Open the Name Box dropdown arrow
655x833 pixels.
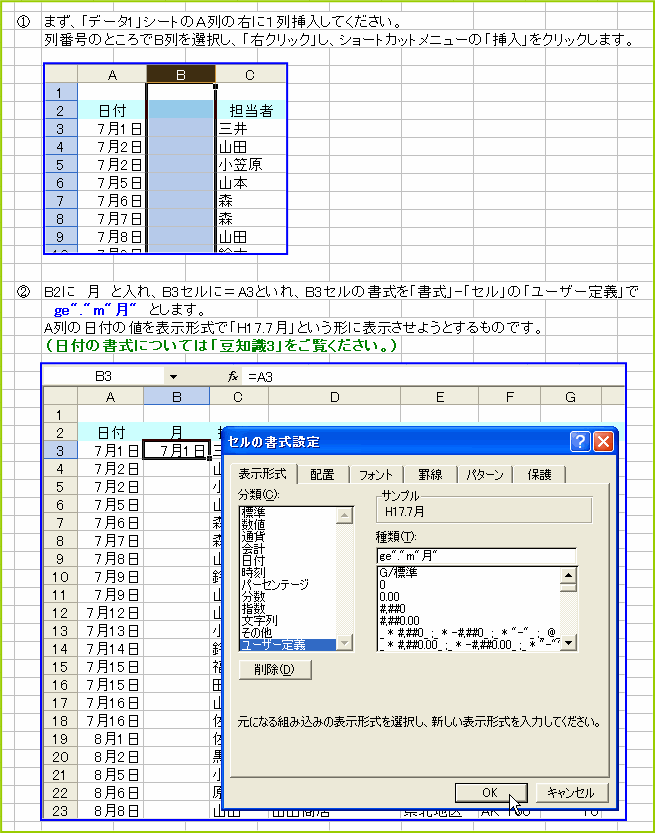tap(173, 377)
